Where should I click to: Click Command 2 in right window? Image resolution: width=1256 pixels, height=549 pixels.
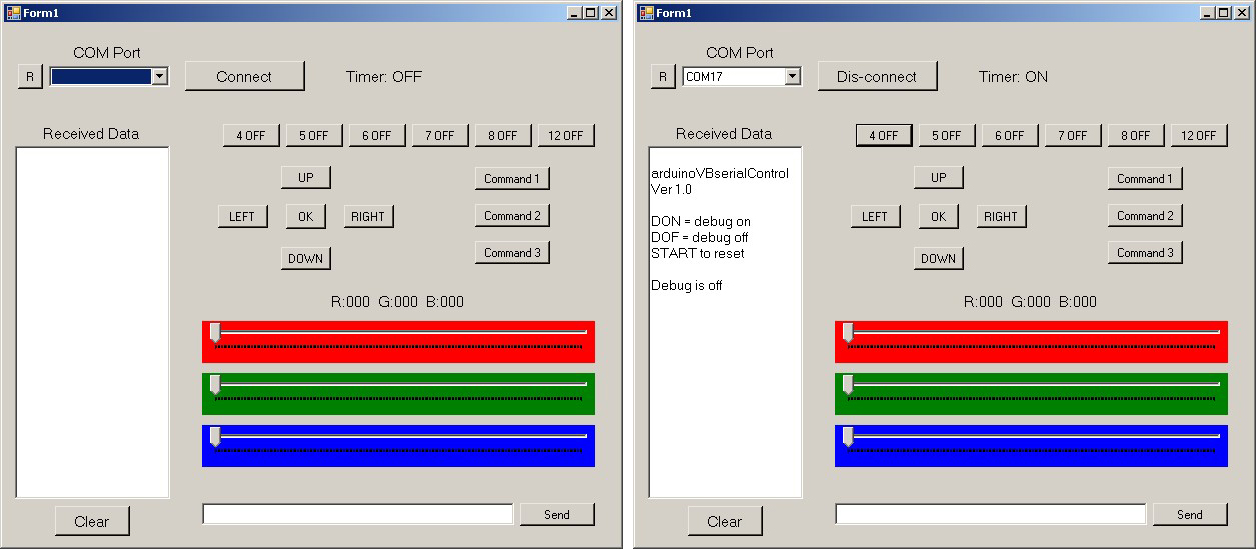tap(1145, 215)
